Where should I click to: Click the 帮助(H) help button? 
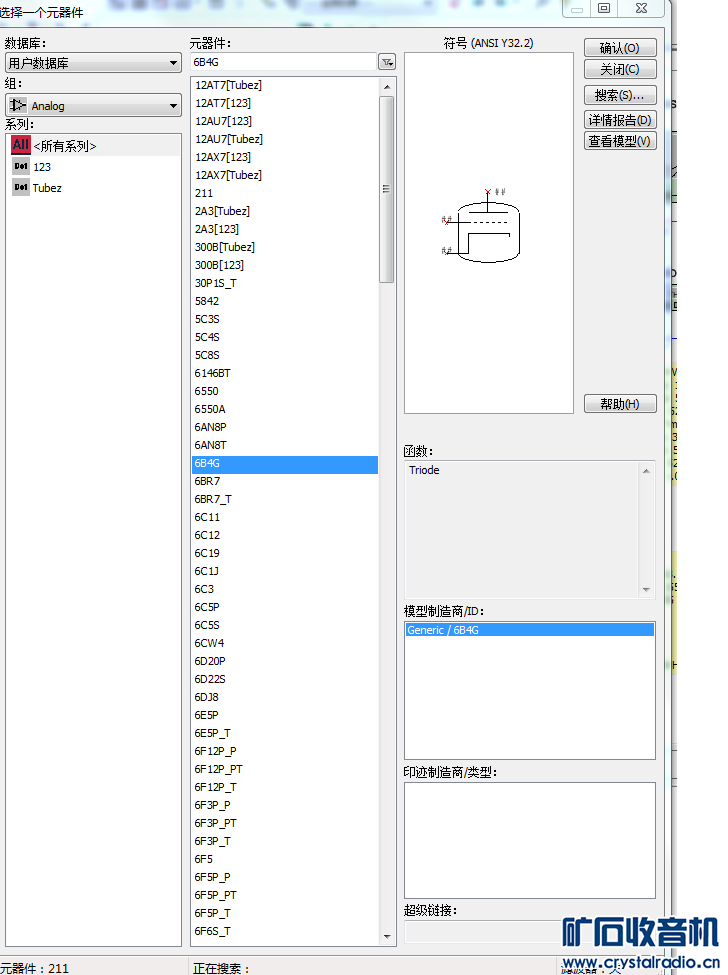click(620, 404)
